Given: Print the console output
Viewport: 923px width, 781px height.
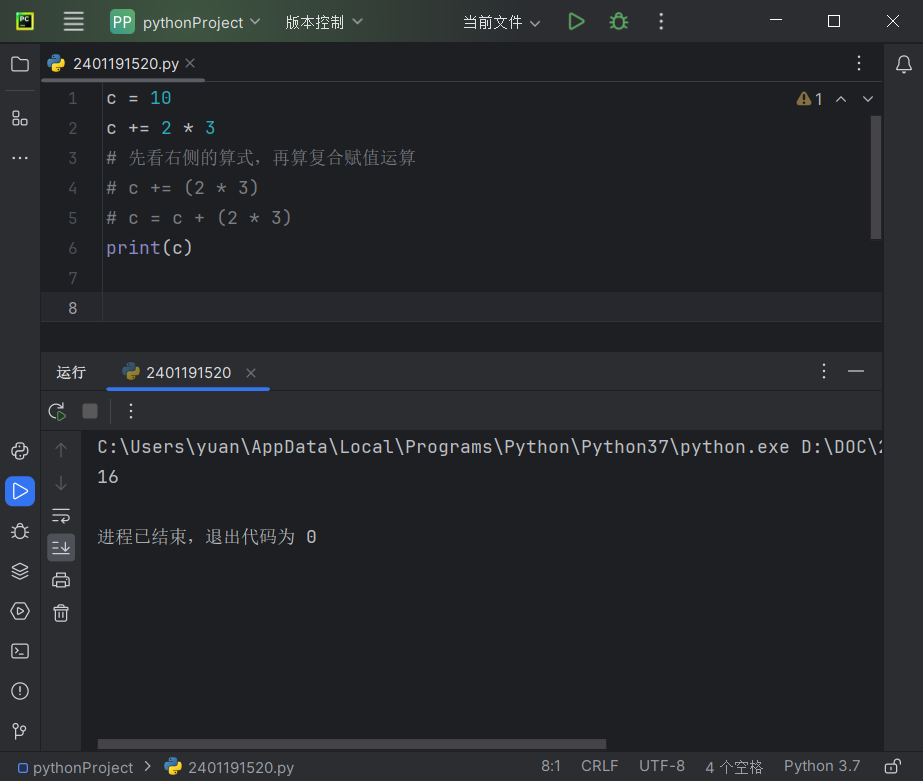Looking at the screenshot, I should [61, 580].
